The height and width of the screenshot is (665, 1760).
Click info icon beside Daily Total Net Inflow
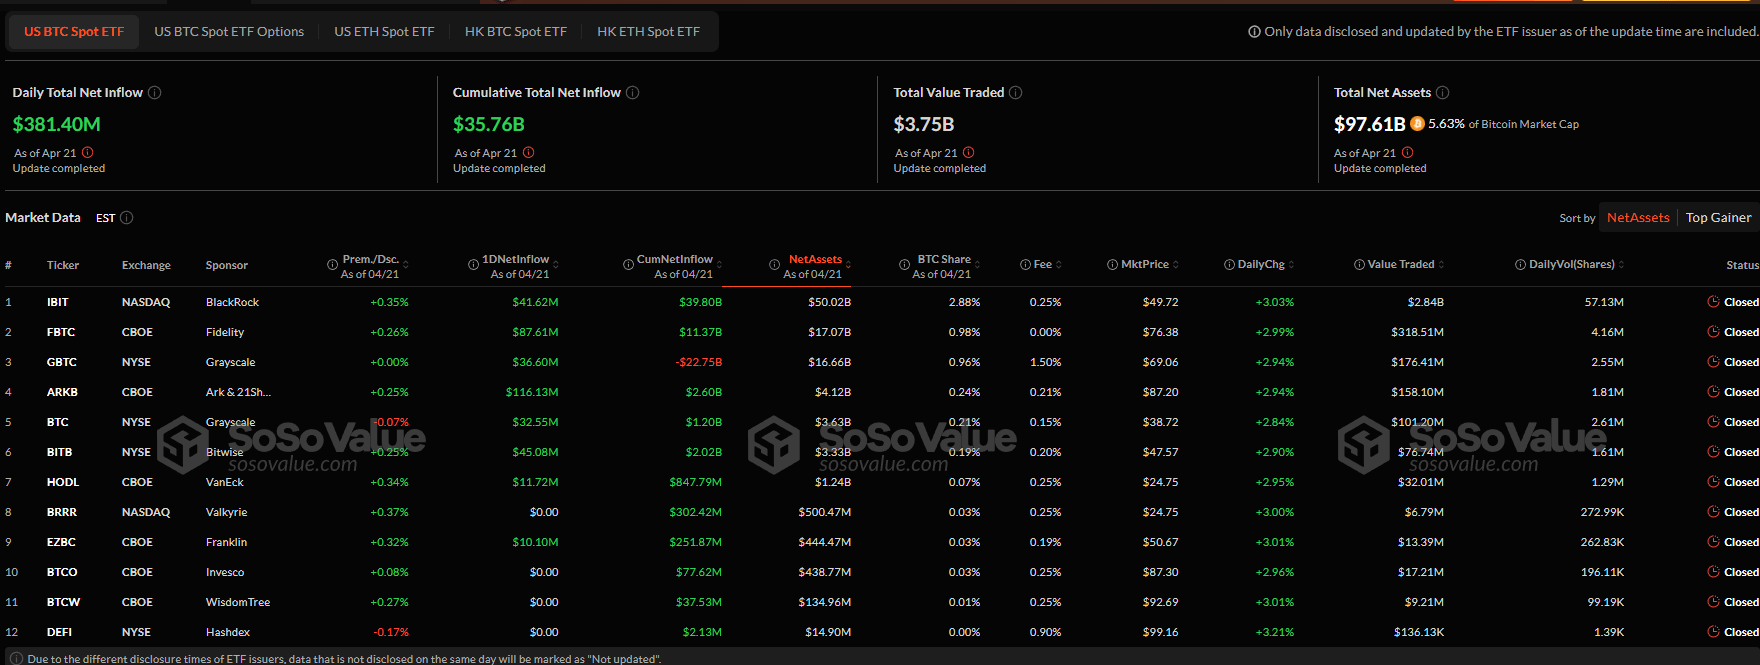(x=155, y=92)
